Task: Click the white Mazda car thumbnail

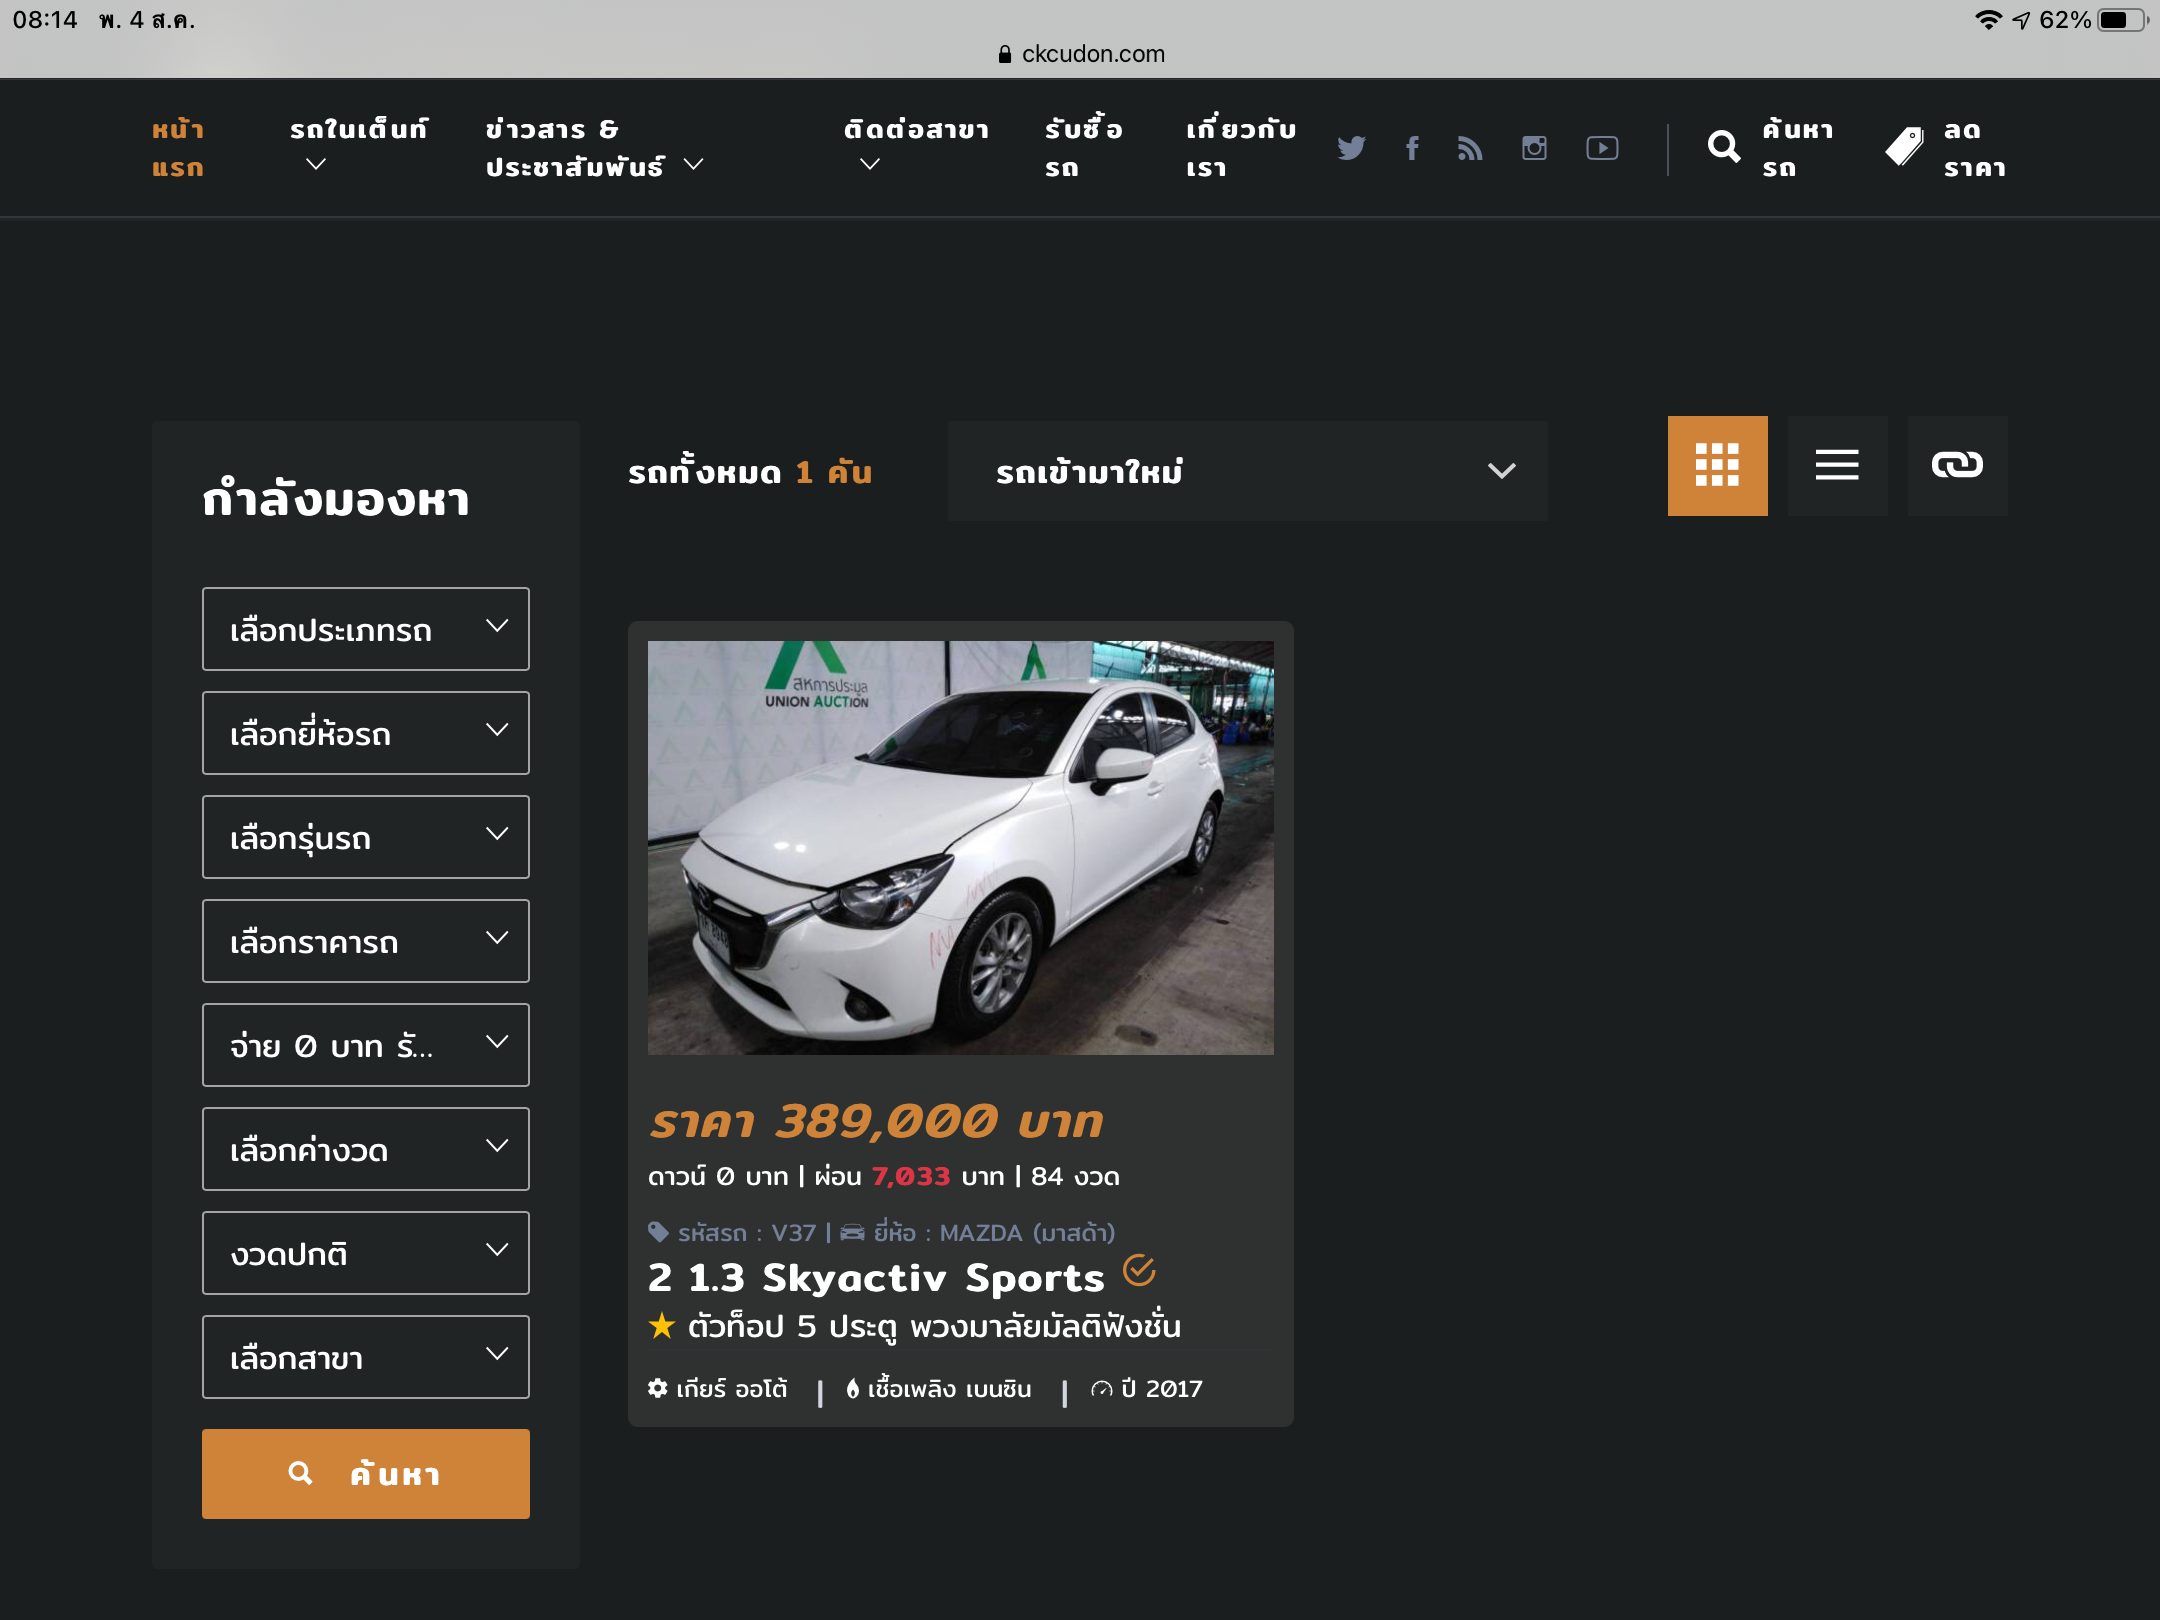Action: (x=960, y=847)
